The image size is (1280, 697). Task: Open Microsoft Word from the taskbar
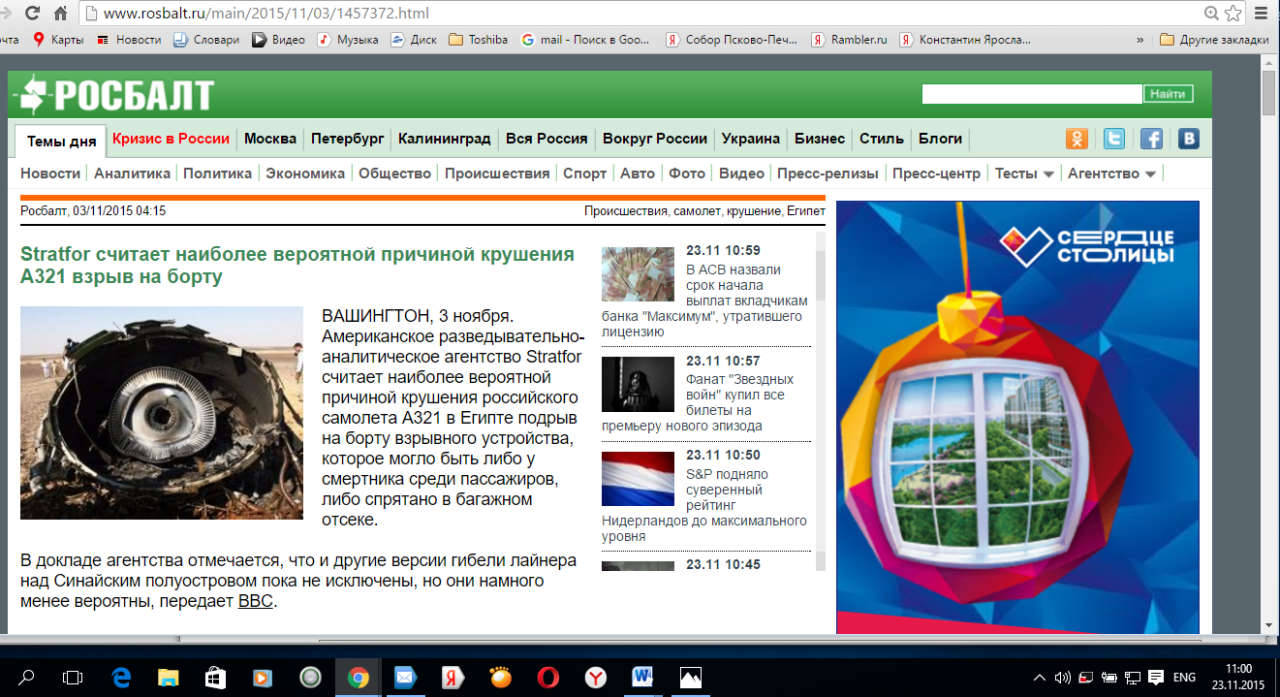(x=643, y=677)
